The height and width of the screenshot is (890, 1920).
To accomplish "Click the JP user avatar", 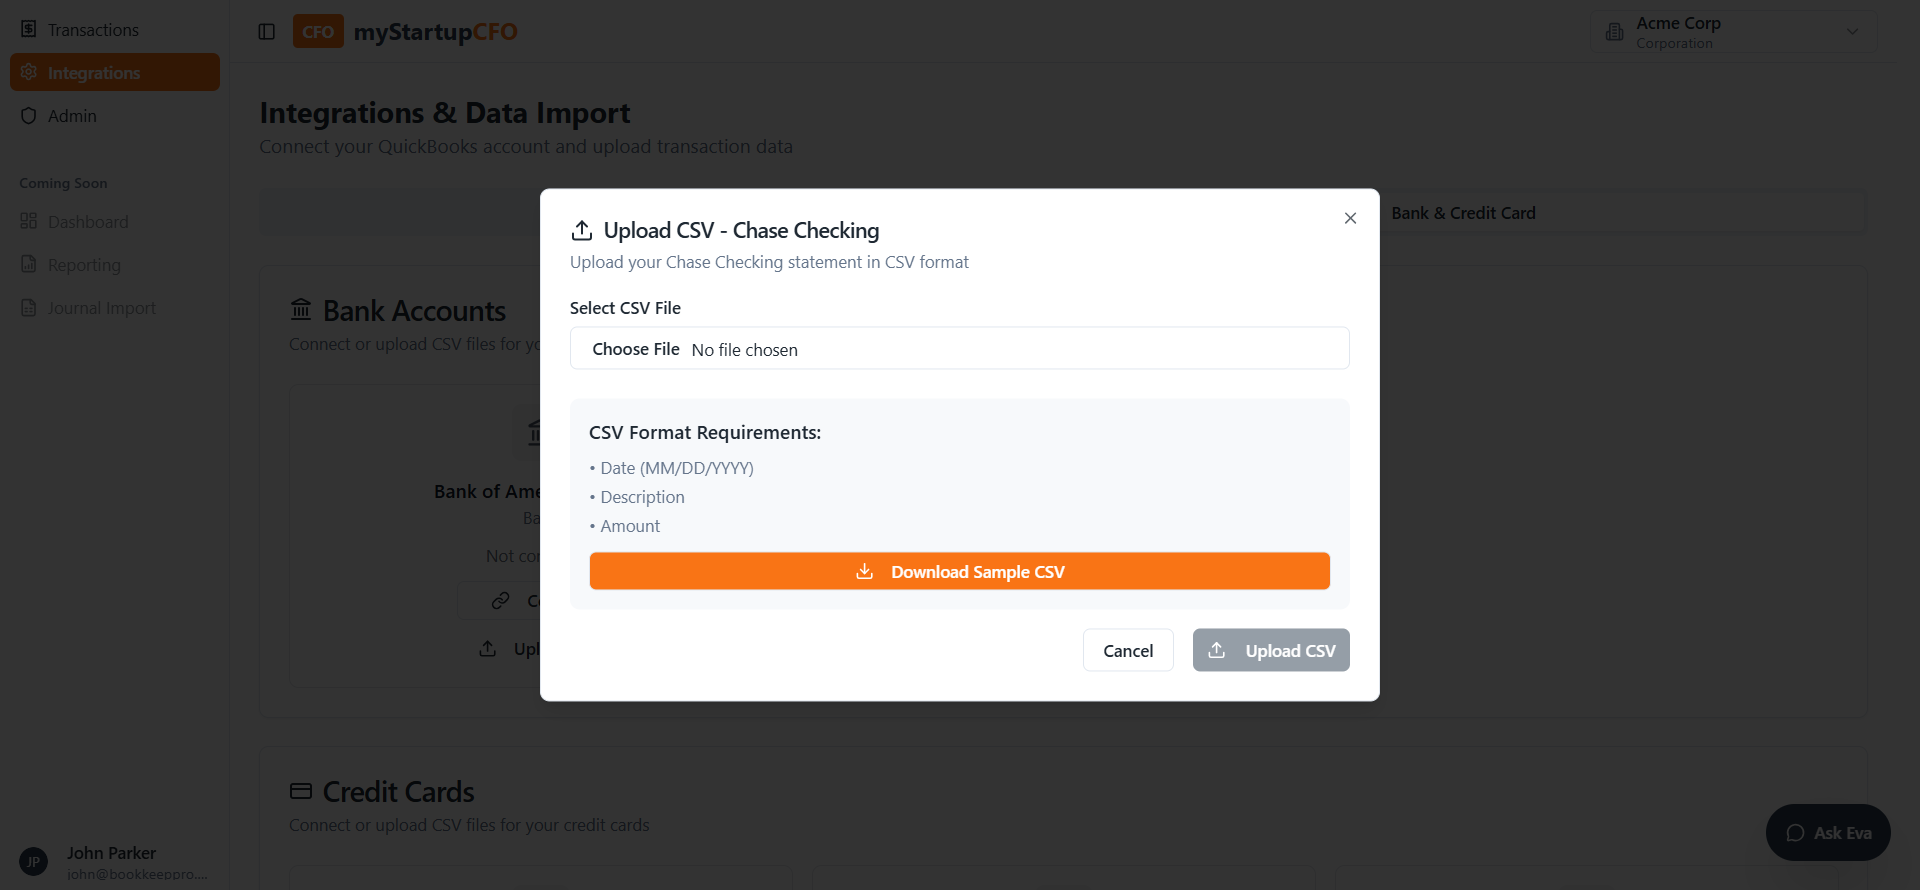I will click(33, 862).
